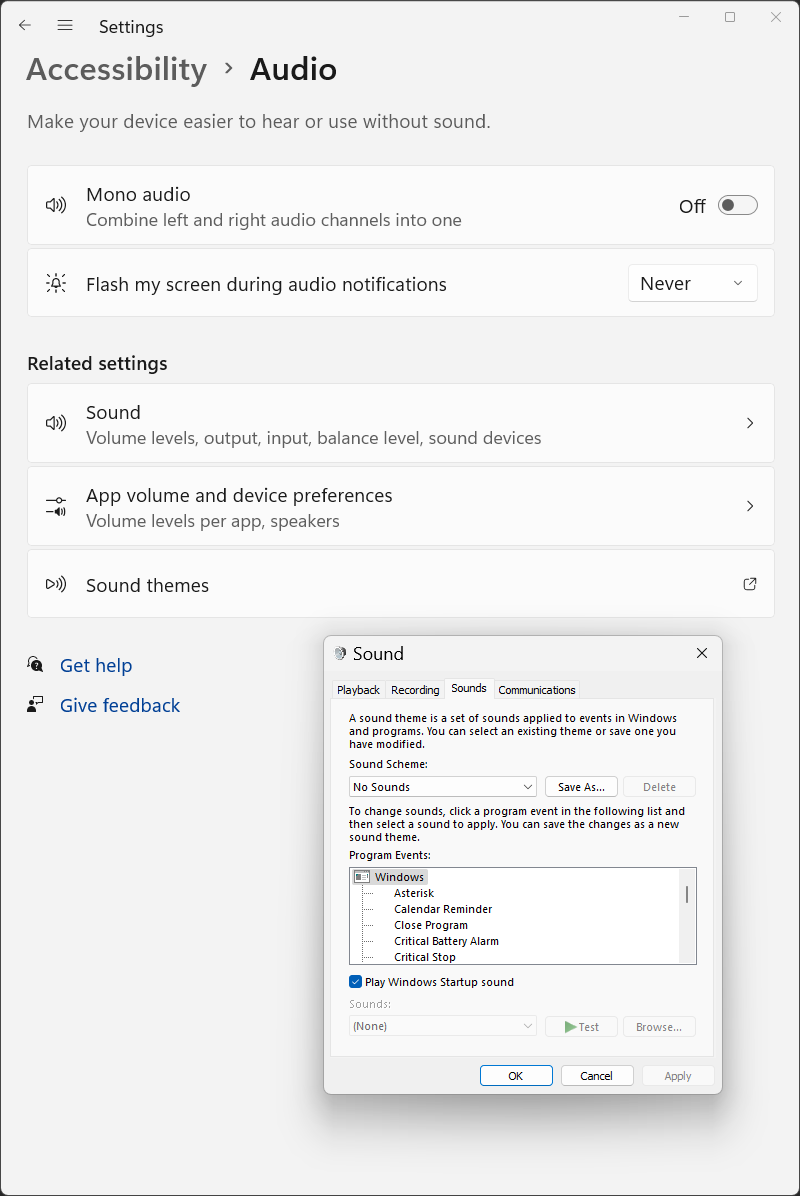The width and height of the screenshot is (800, 1196).
Task: Click the Get help icon
Action: click(x=36, y=665)
